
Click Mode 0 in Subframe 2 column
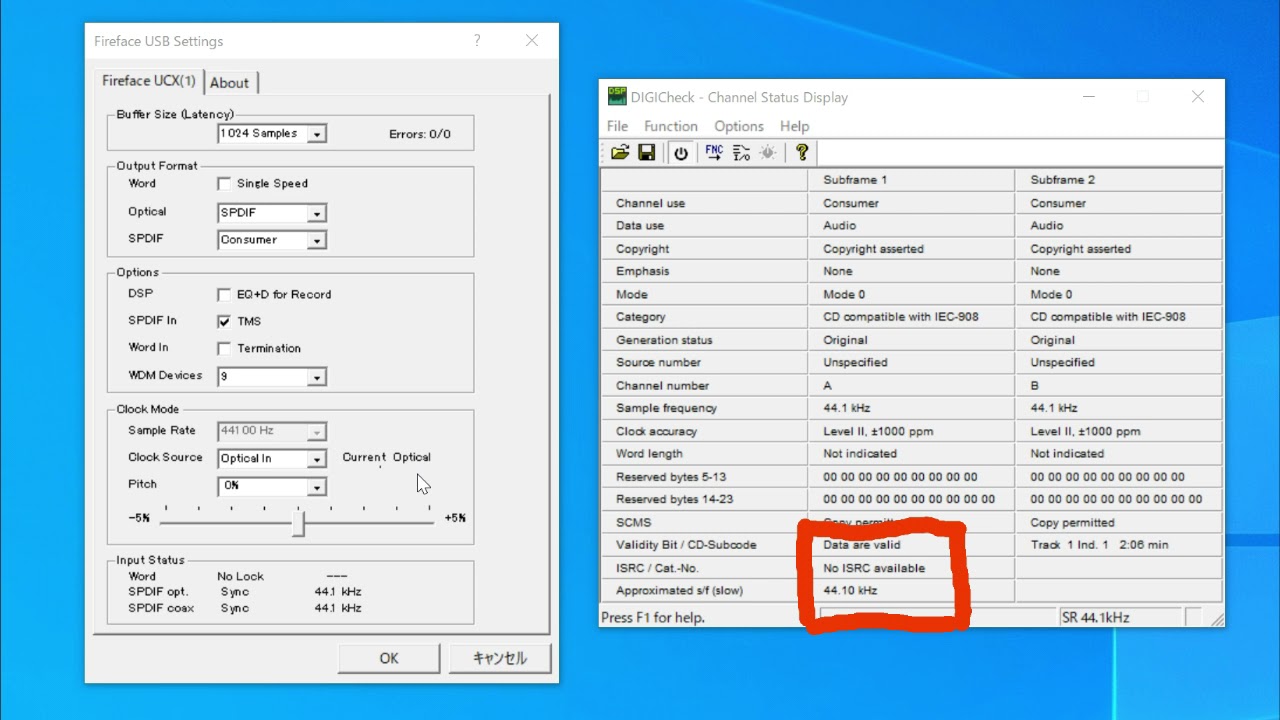point(1053,295)
